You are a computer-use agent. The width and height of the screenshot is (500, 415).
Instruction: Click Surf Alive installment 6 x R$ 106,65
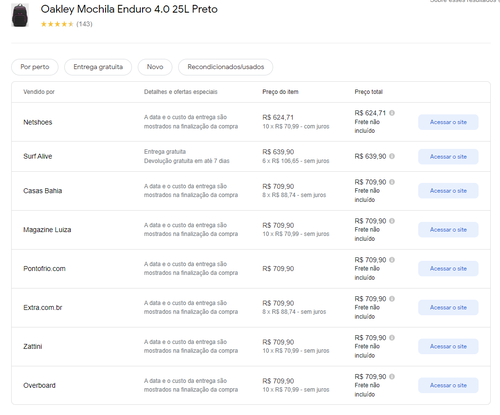coord(296,161)
